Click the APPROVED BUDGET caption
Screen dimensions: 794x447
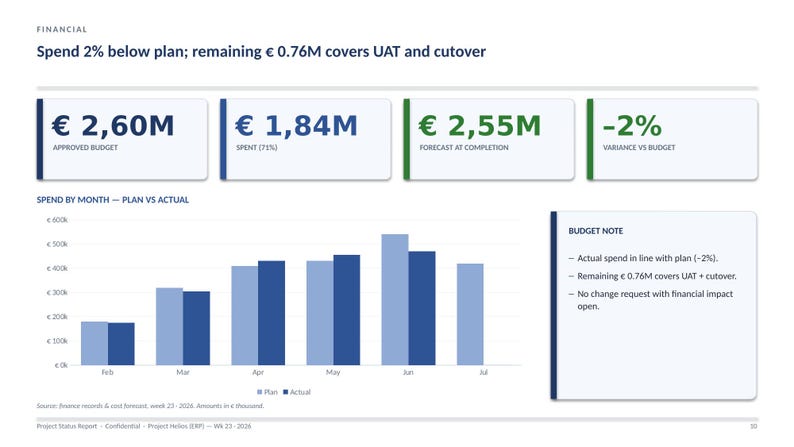pos(85,147)
